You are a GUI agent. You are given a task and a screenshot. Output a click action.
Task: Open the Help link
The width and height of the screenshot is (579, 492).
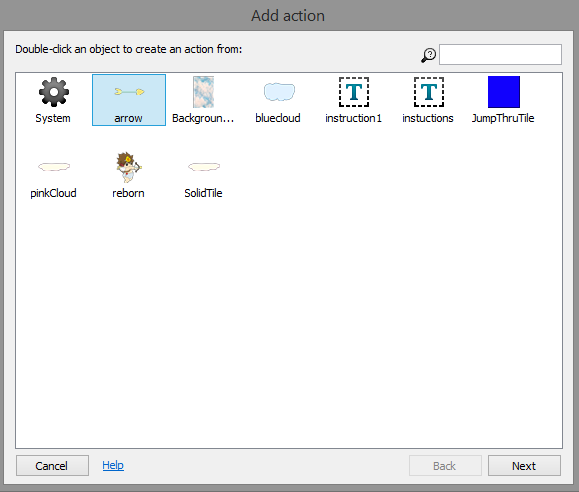(x=113, y=465)
